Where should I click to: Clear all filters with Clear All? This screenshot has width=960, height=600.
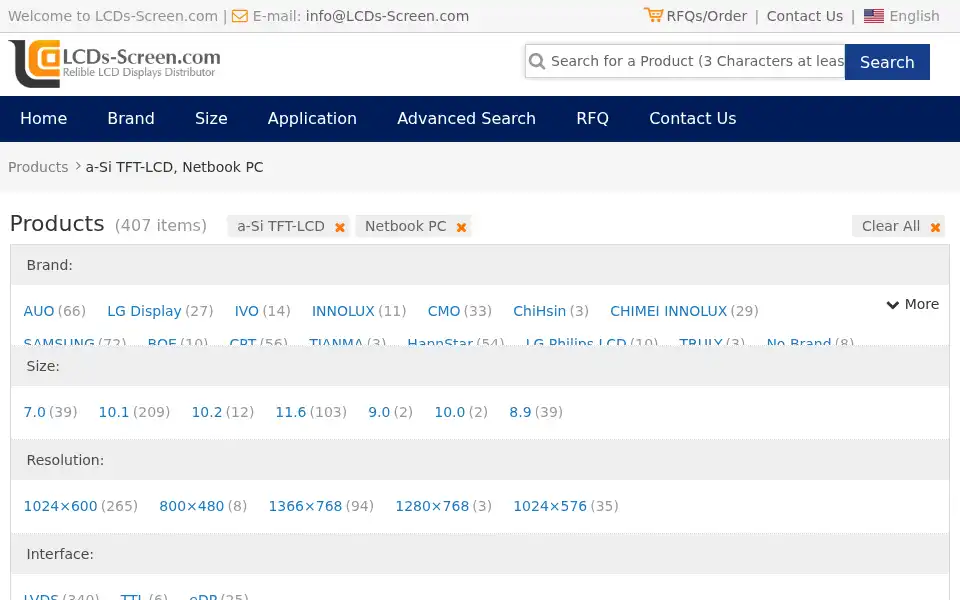click(898, 226)
